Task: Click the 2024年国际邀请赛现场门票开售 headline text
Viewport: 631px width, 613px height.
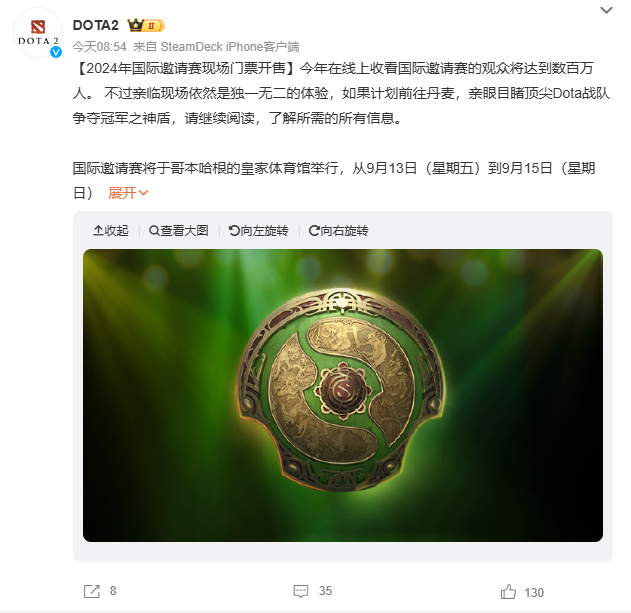Action: point(186,68)
